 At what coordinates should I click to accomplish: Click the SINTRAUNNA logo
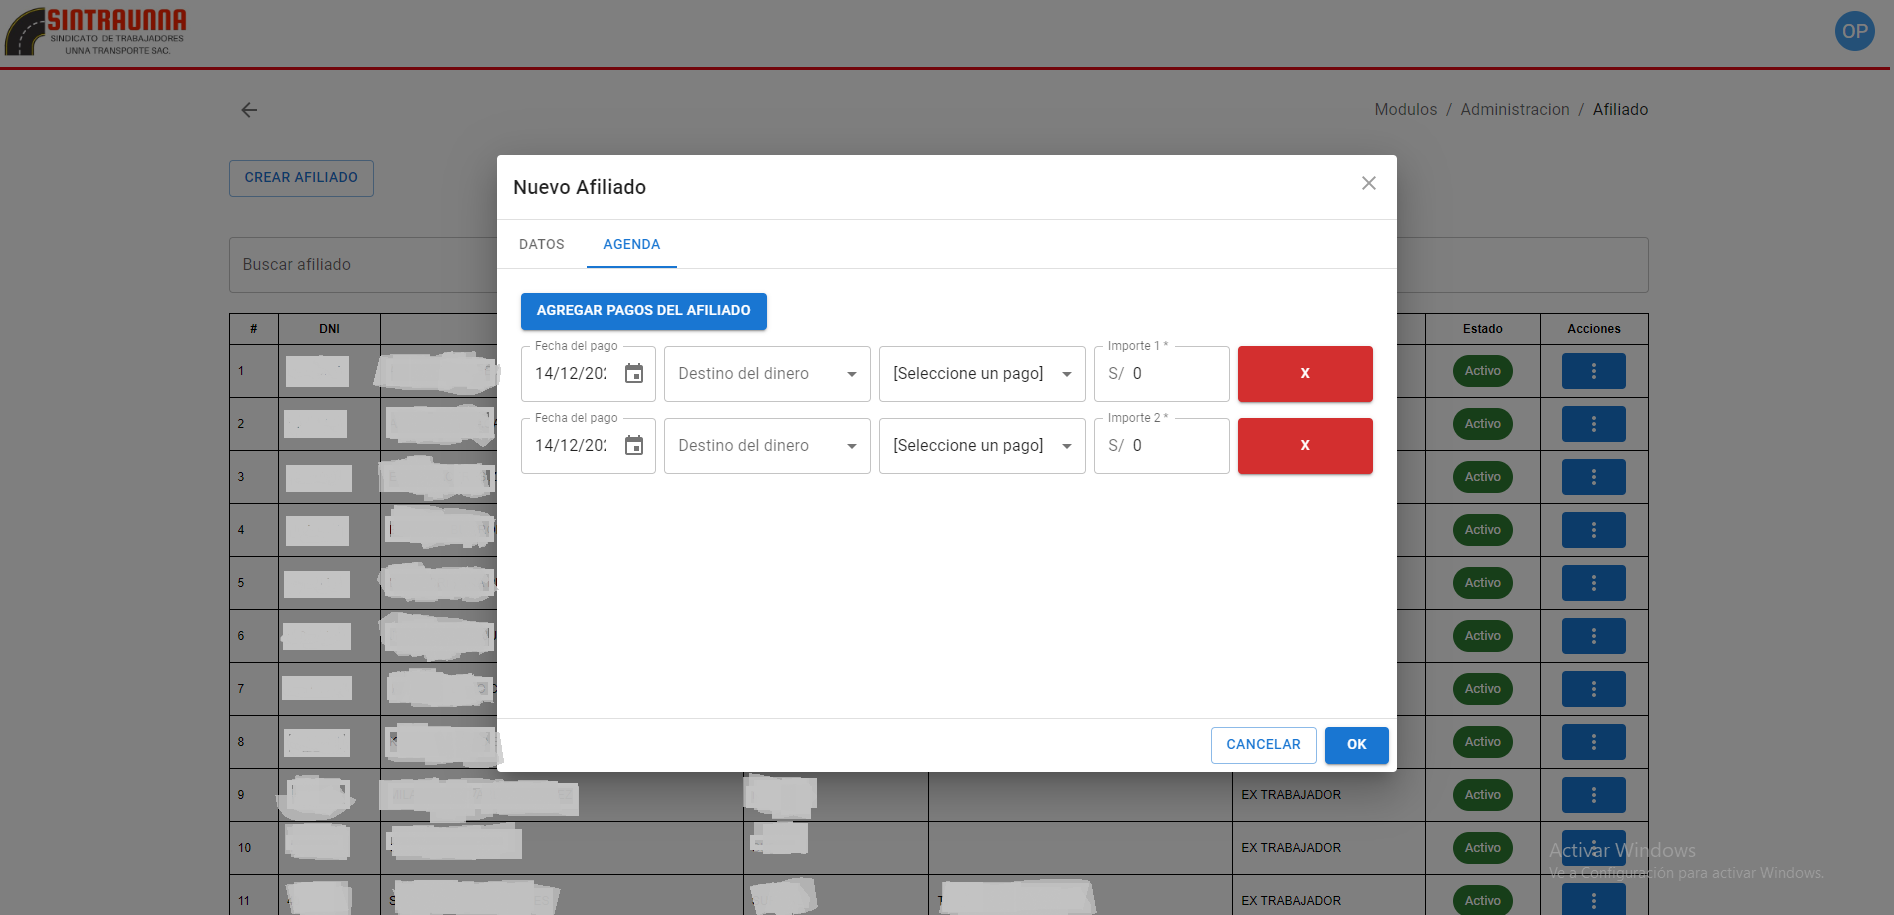click(x=97, y=32)
